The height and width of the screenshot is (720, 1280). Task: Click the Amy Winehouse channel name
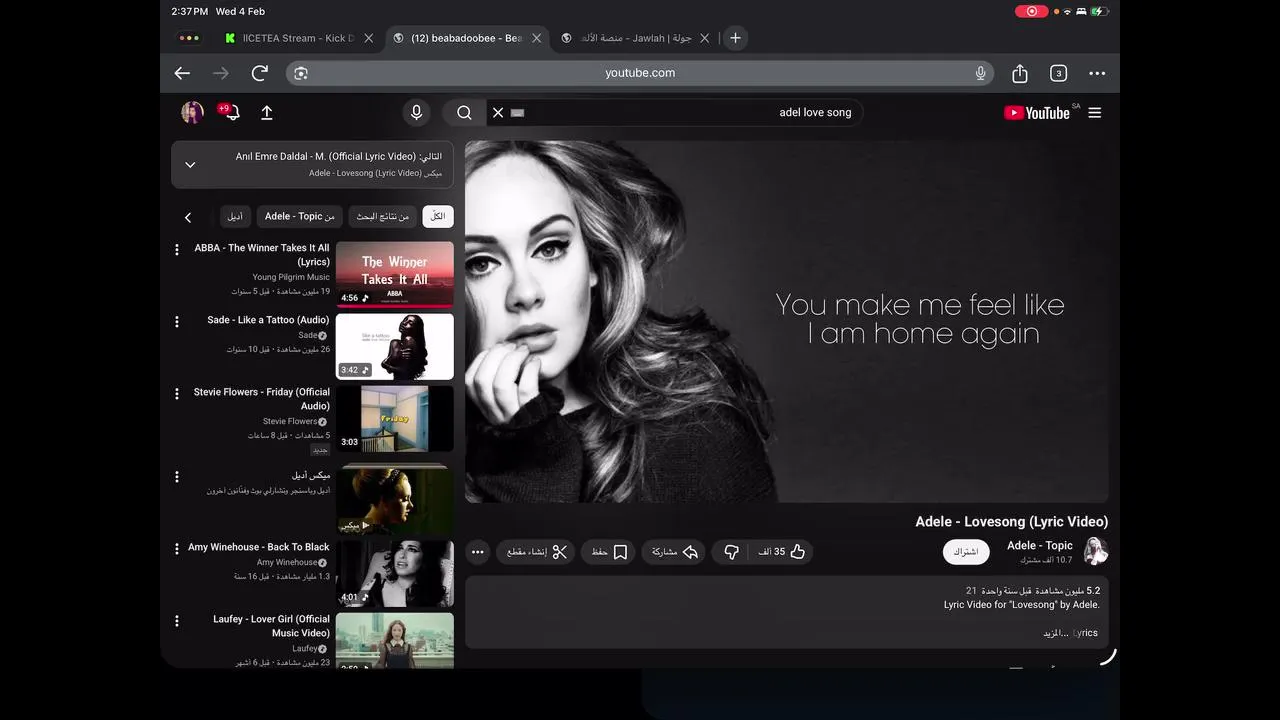point(287,562)
